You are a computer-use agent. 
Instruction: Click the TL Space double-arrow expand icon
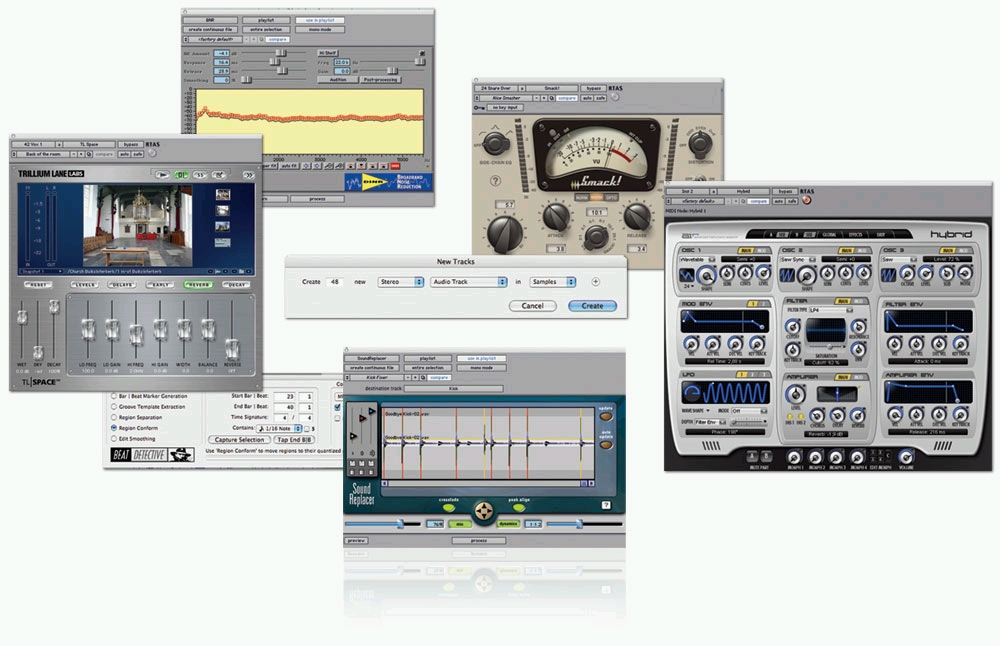[x=248, y=174]
